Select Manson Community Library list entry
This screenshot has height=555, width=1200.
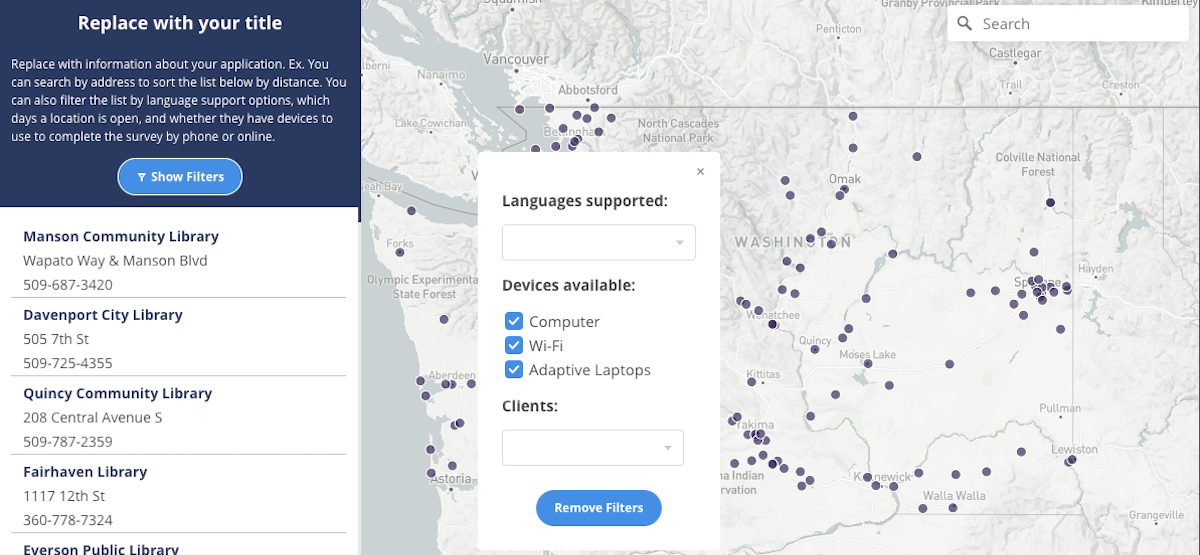pos(121,237)
